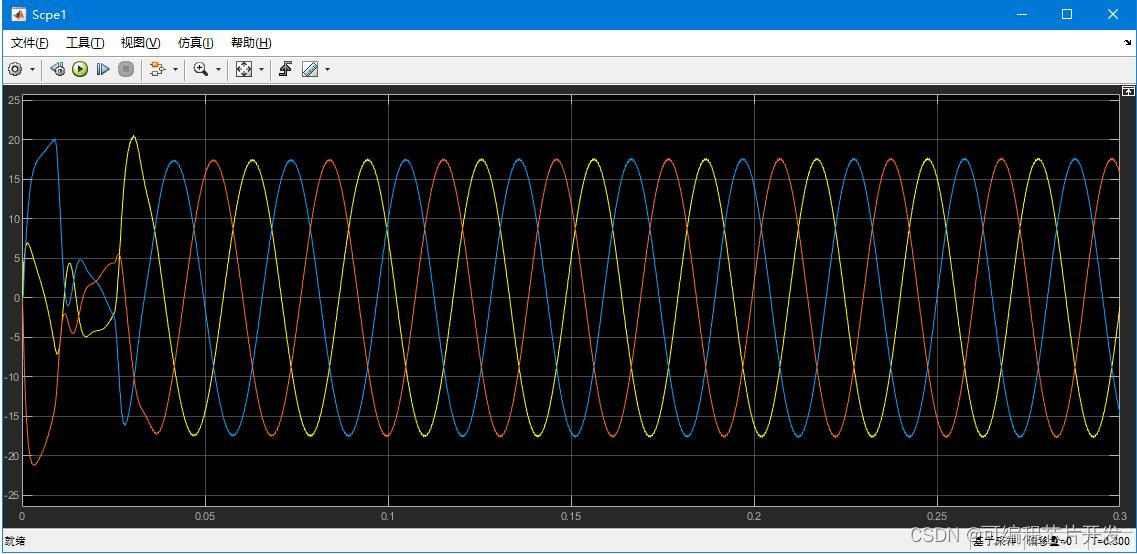This screenshot has height=554, width=1137.
Task: Expand the arrow beside the gear settings icon
Action: [33, 70]
